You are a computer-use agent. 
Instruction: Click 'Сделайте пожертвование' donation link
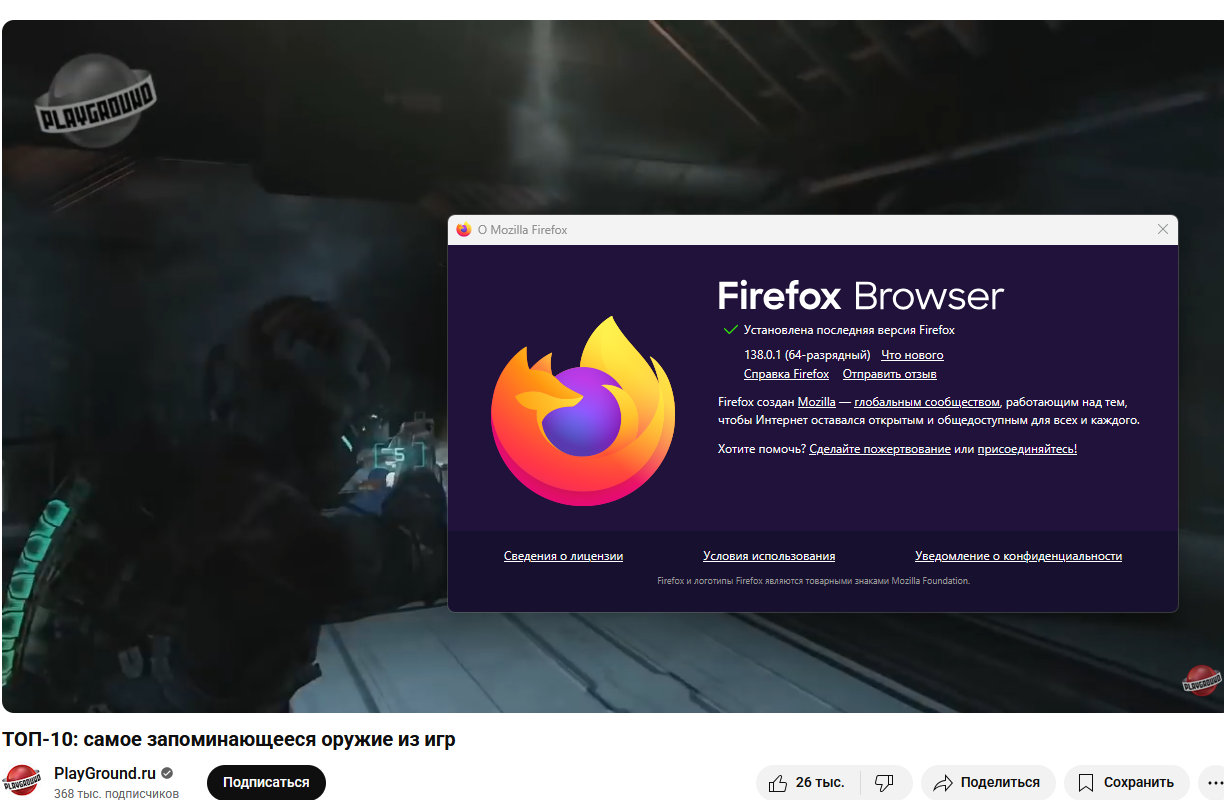click(x=880, y=449)
